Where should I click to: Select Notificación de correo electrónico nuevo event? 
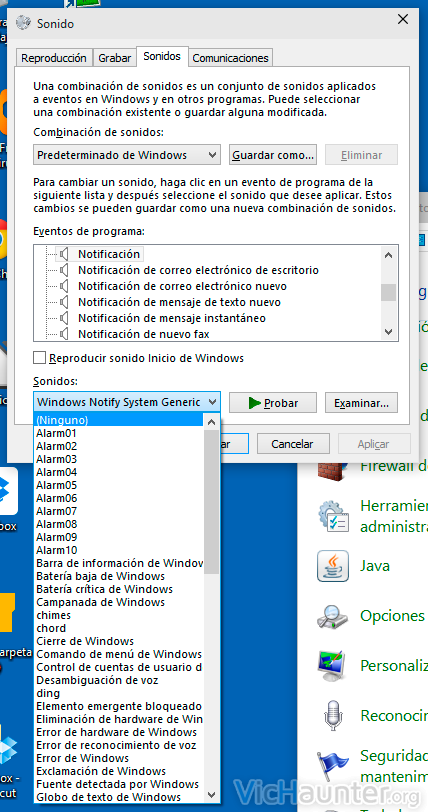point(182,286)
